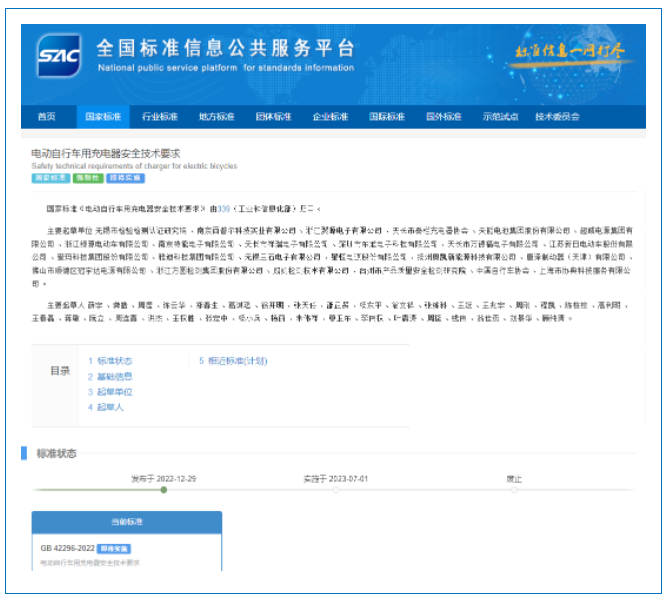This screenshot has height=604, width=670.
Task: Open 企业标准 navigation item
Action: 330,117
